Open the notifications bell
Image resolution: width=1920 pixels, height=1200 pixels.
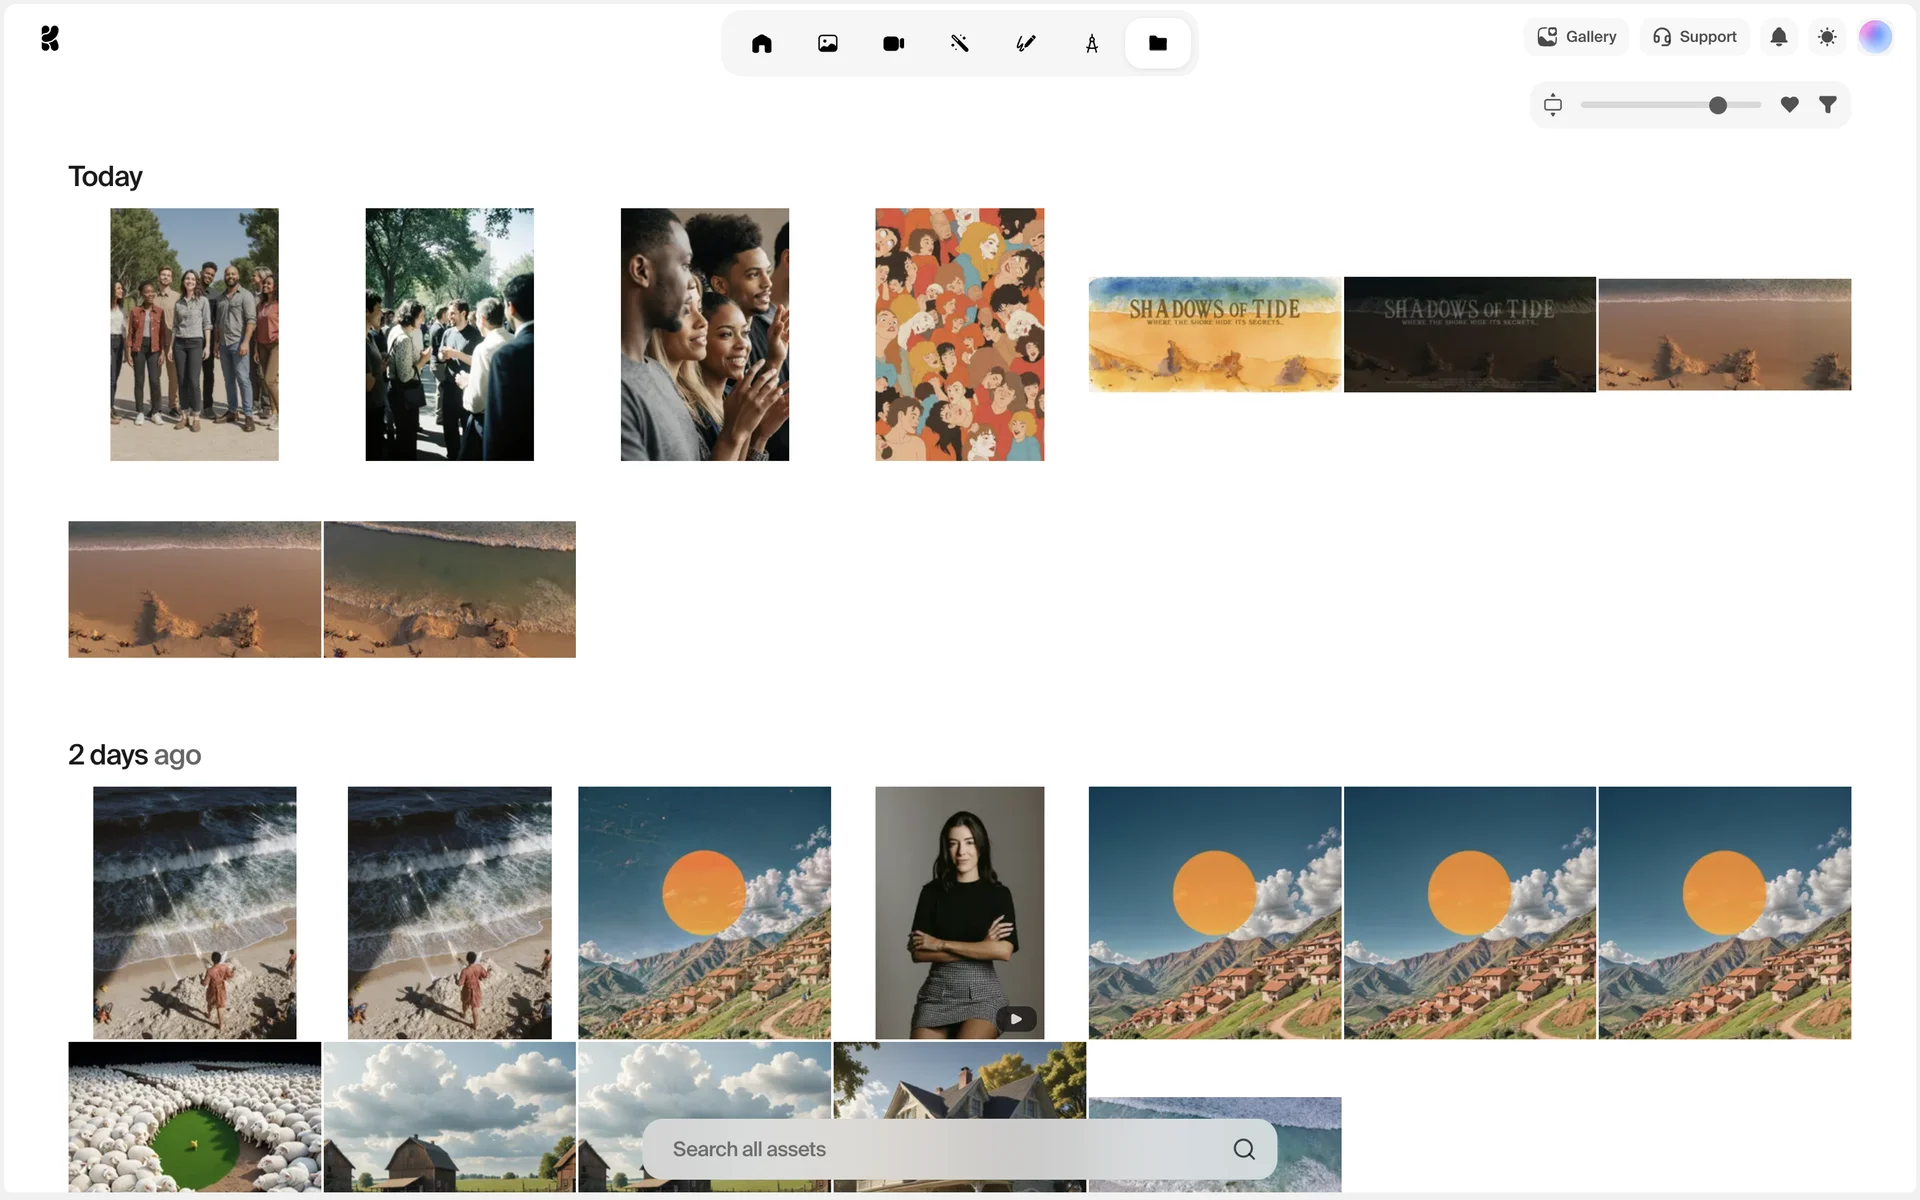click(1778, 37)
